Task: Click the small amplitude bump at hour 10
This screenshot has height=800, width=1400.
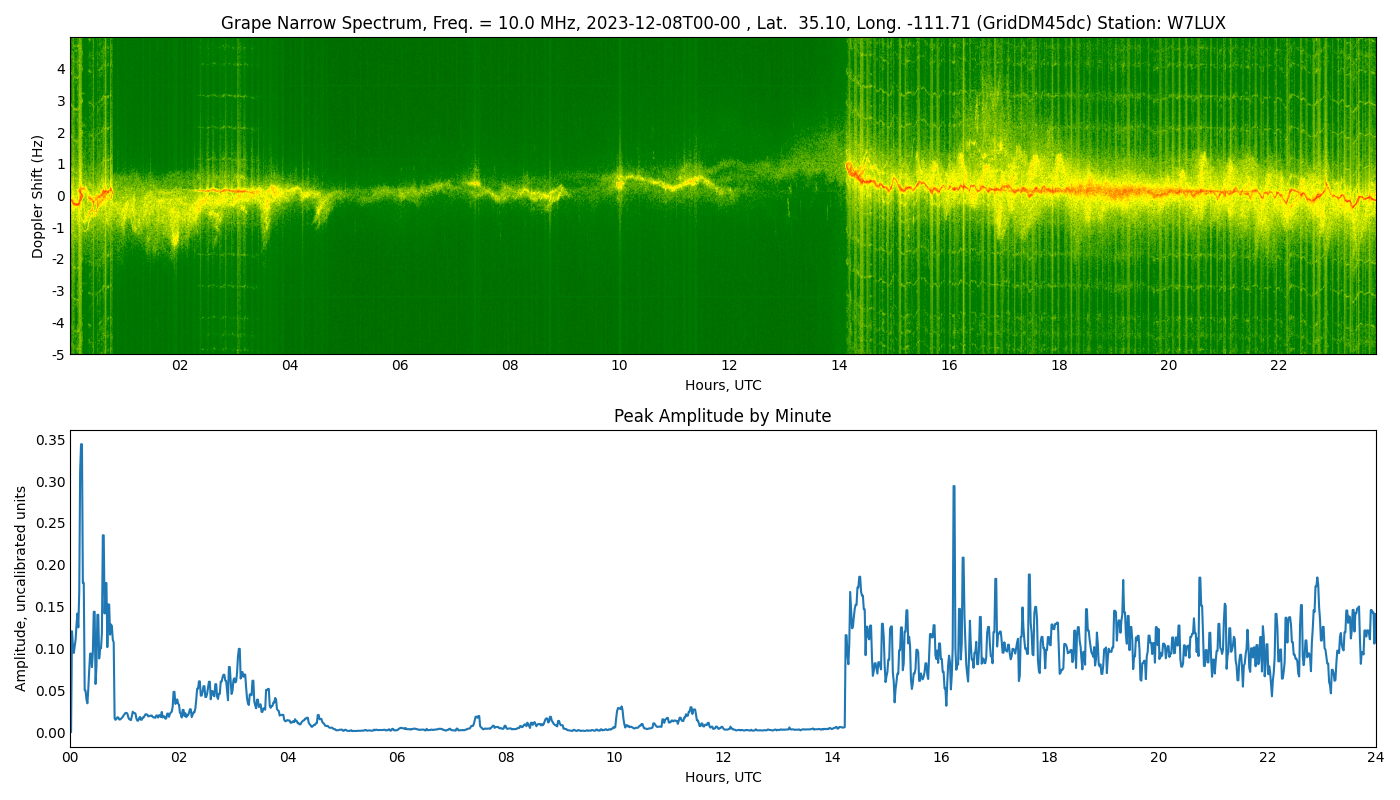Action: point(619,708)
